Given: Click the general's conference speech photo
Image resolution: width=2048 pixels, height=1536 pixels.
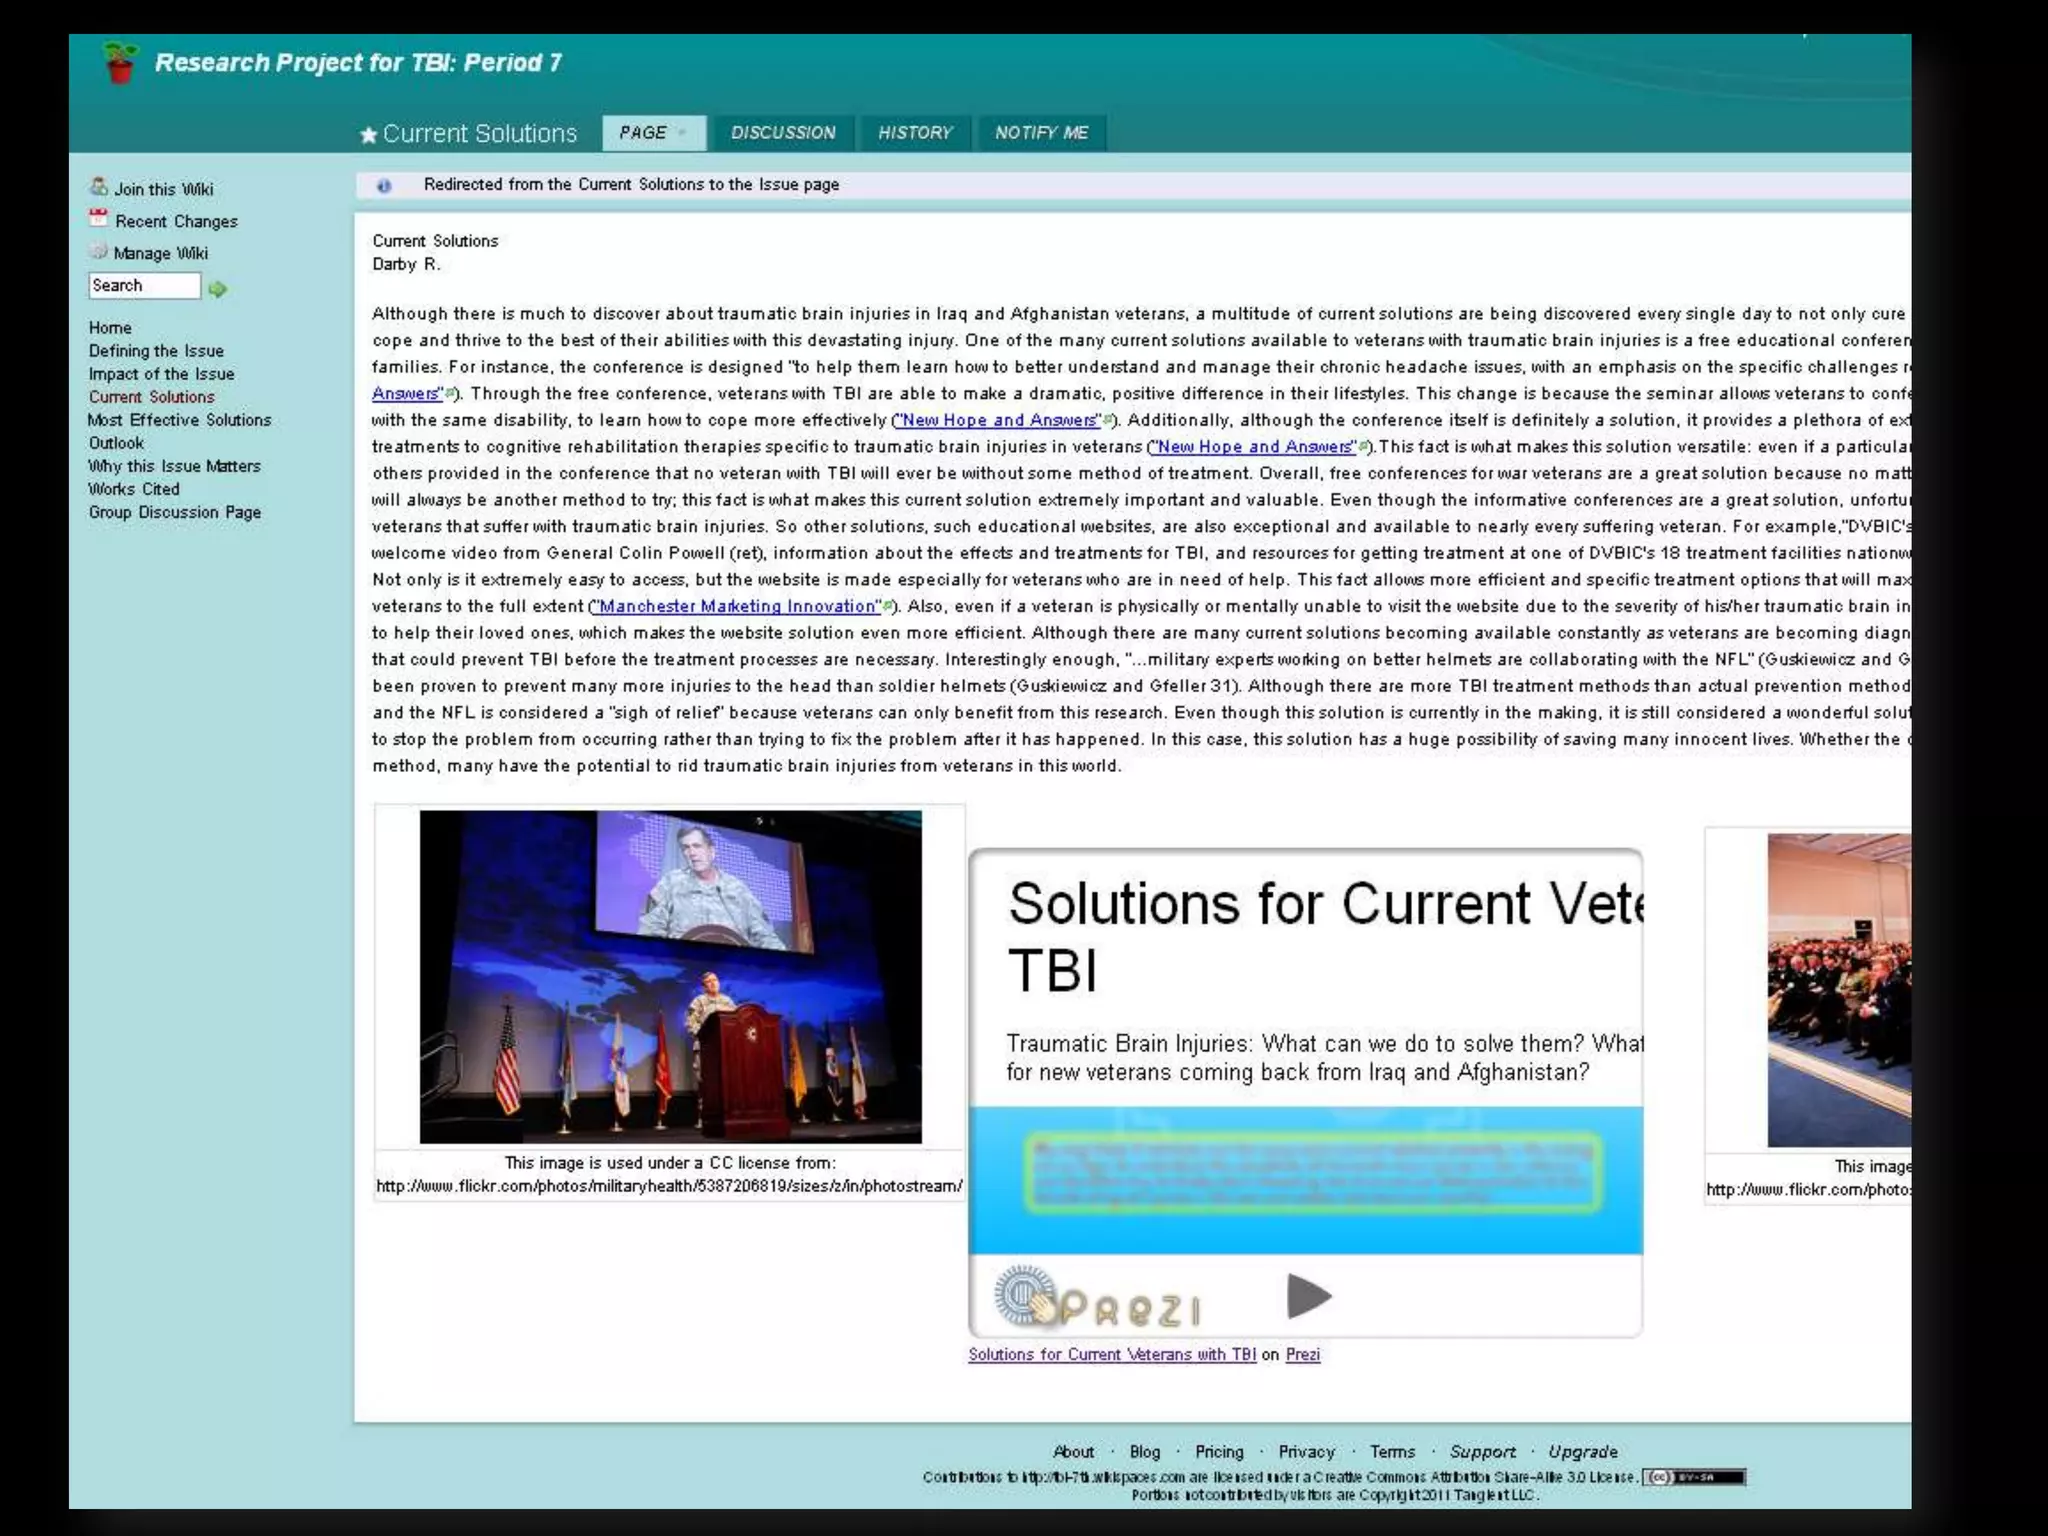Looking at the screenshot, I should (670, 976).
